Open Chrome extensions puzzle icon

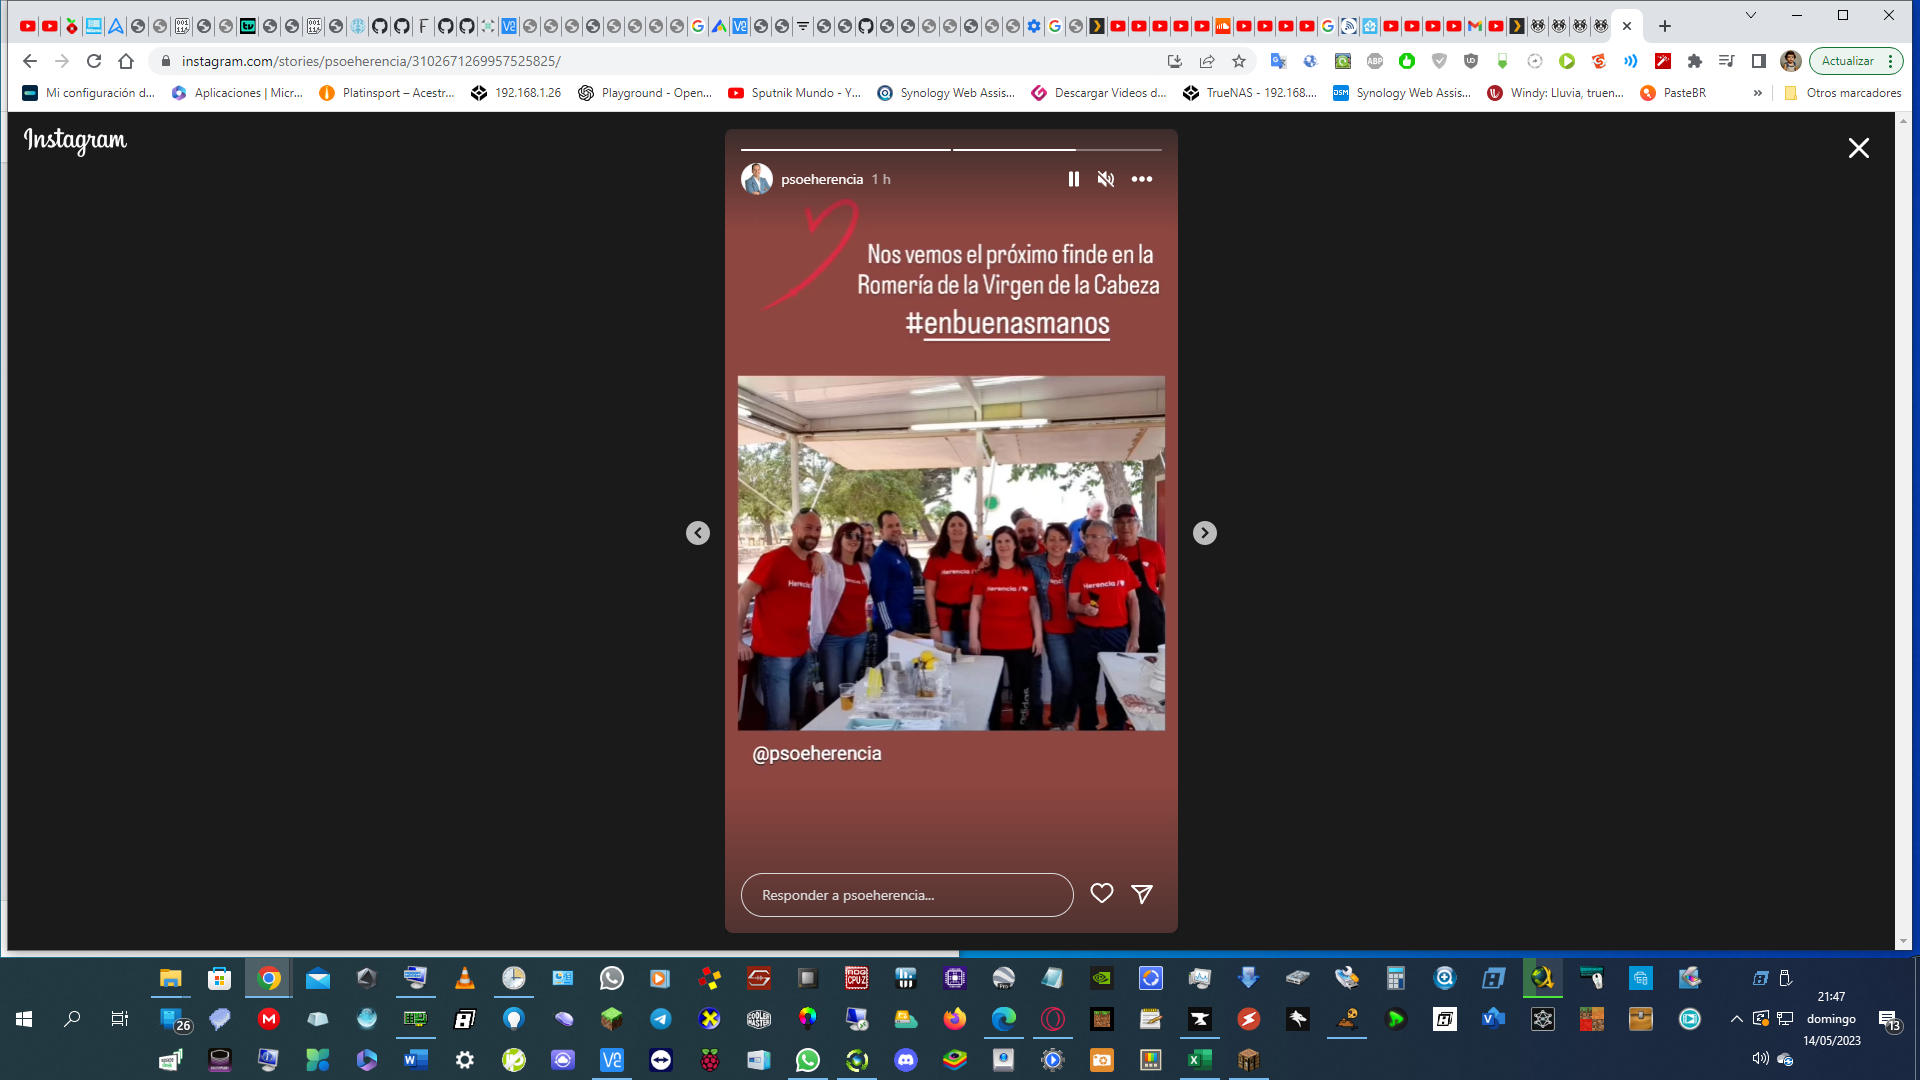(x=1694, y=61)
